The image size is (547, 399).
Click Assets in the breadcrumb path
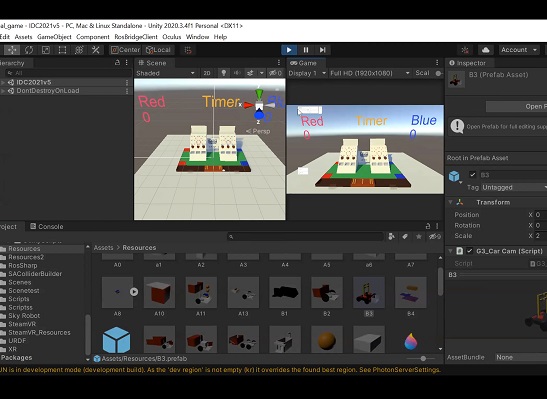click(x=104, y=248)
